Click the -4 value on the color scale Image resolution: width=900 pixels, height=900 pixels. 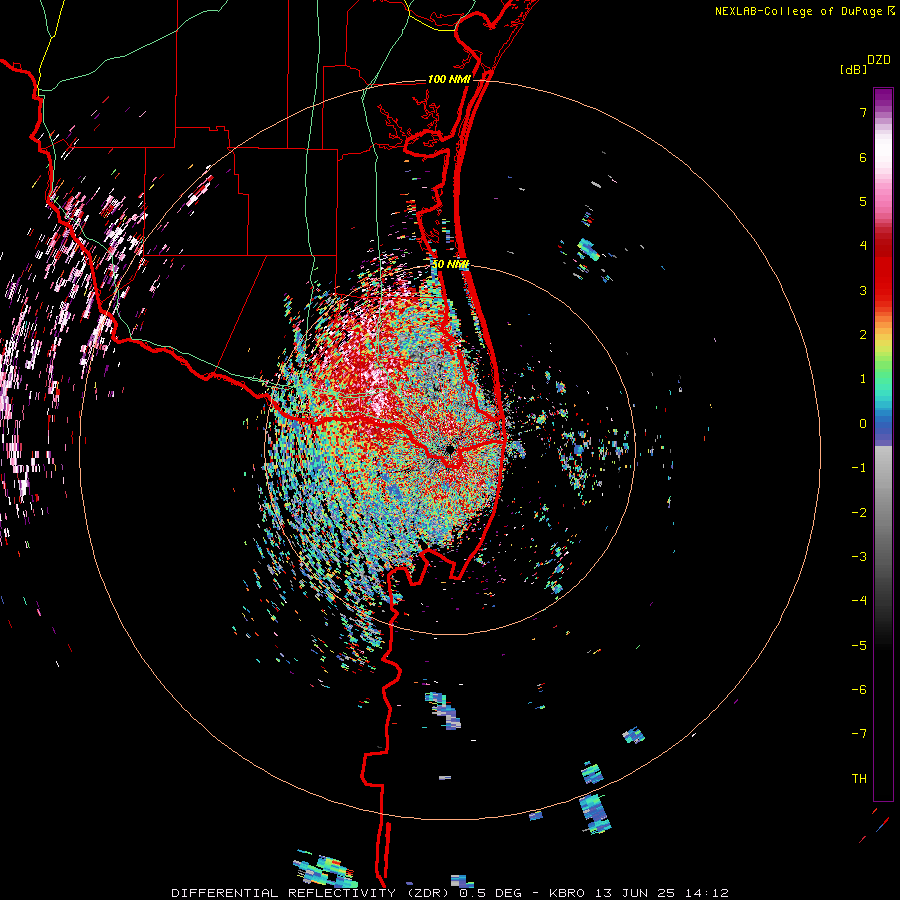coord(859,600)
